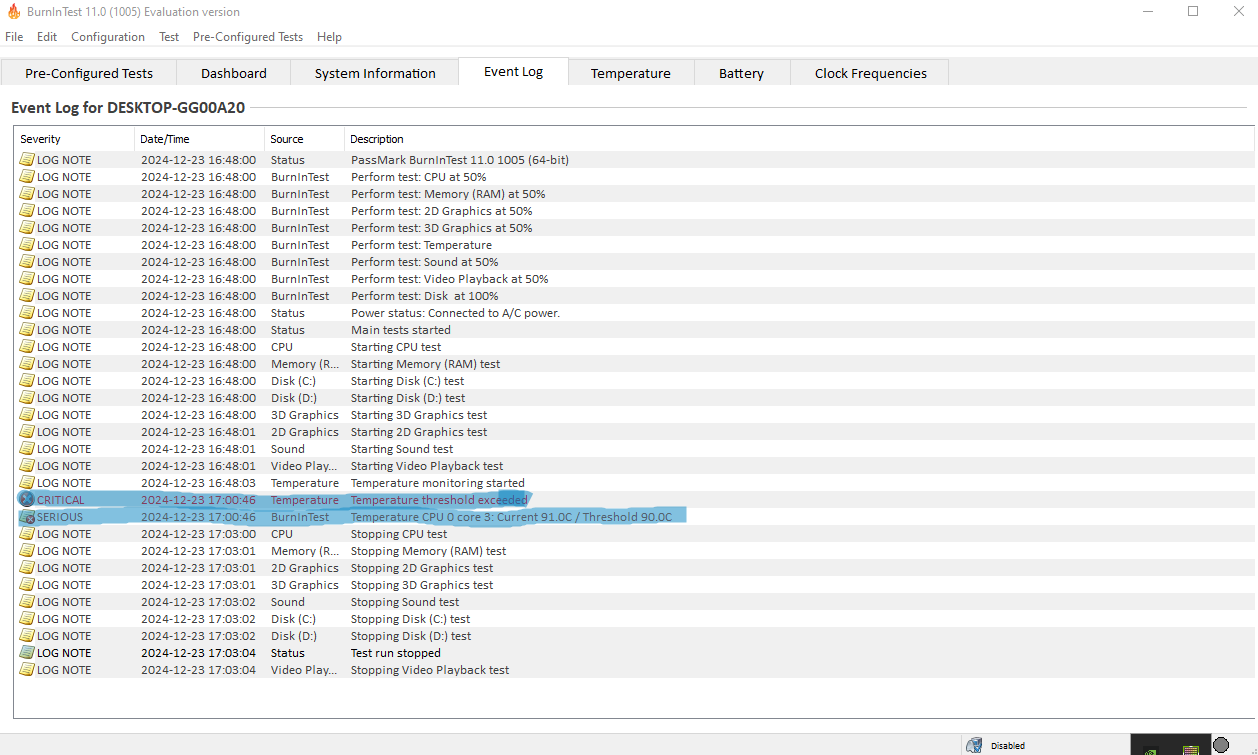This screenshot has width=1258, height=755.
Task: Switch to the Temperature tab
Action: (630, 73)
